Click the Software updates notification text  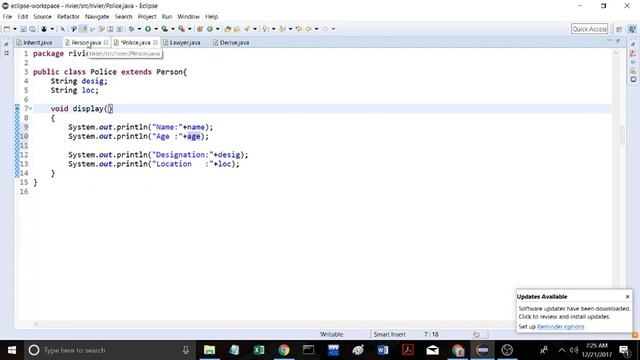(x=574, y=313)
